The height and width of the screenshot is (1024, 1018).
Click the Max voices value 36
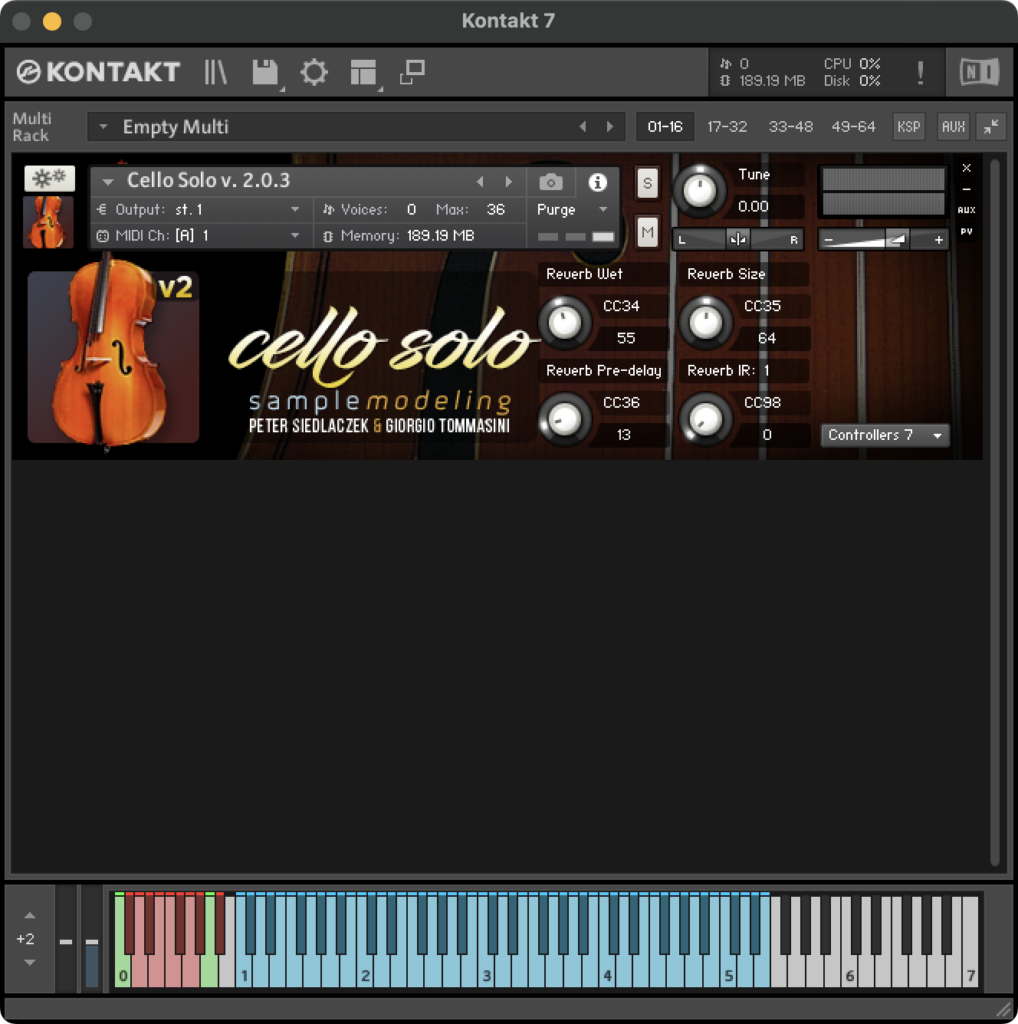(496, 210)
